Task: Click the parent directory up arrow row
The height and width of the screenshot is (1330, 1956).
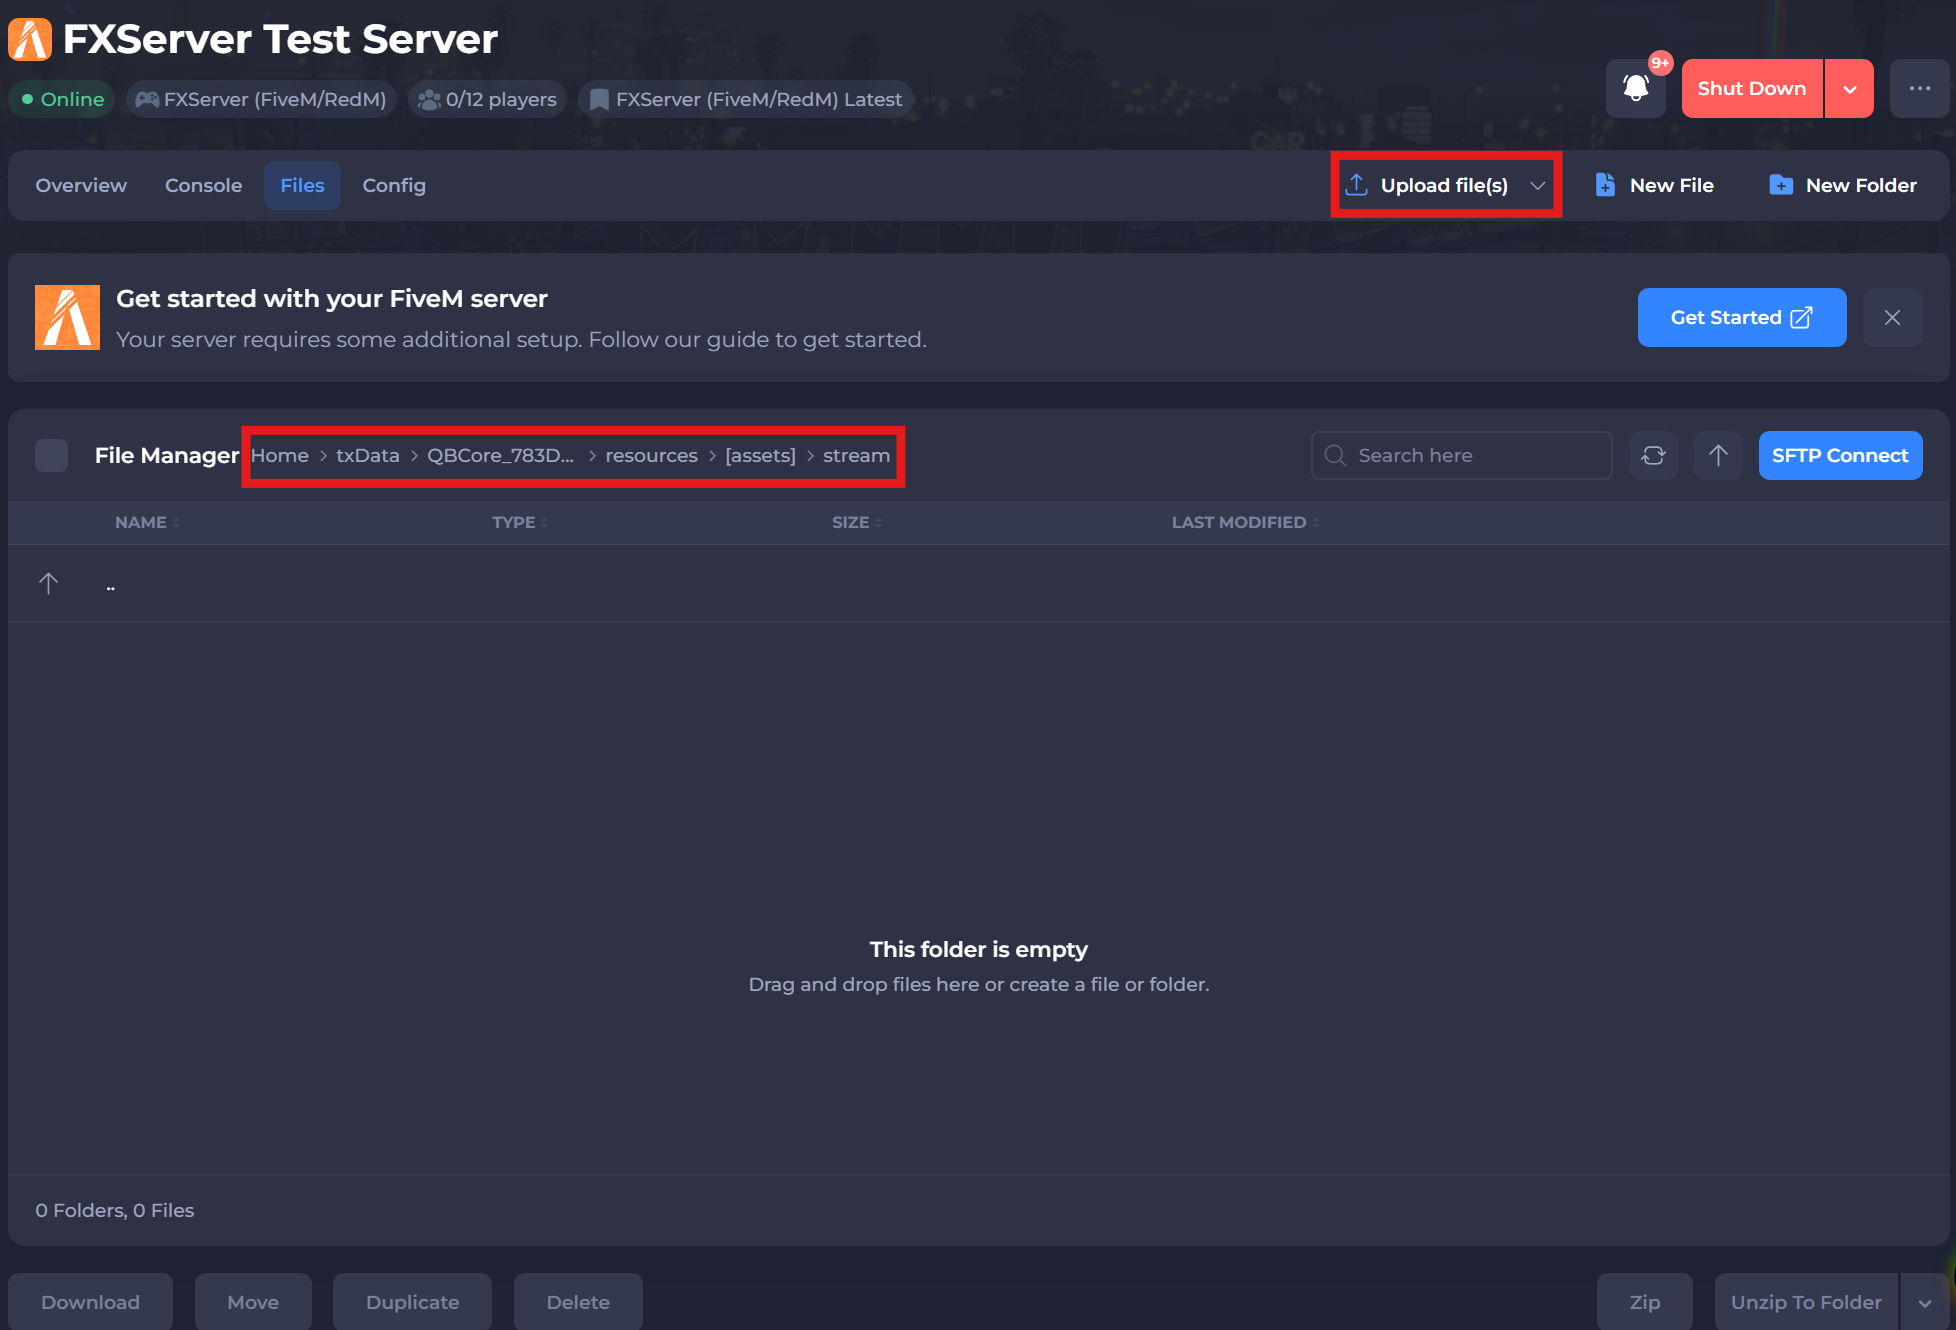Action: [x=48, y=584]
